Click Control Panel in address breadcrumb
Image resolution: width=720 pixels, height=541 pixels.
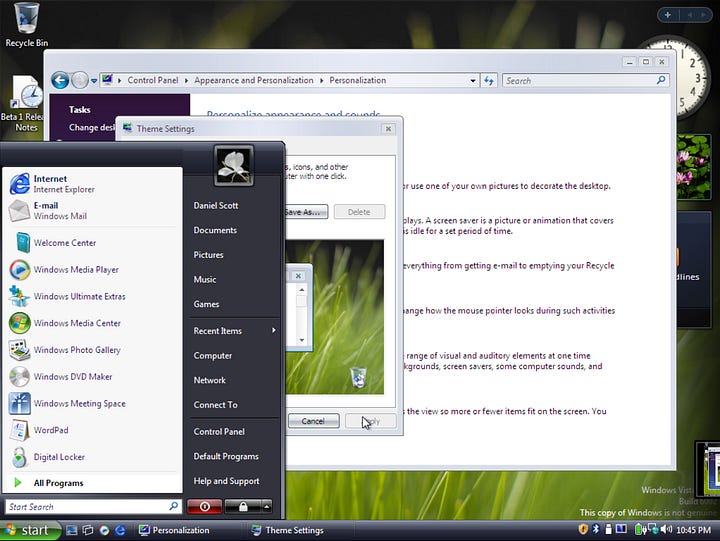[x=153, y=80]
